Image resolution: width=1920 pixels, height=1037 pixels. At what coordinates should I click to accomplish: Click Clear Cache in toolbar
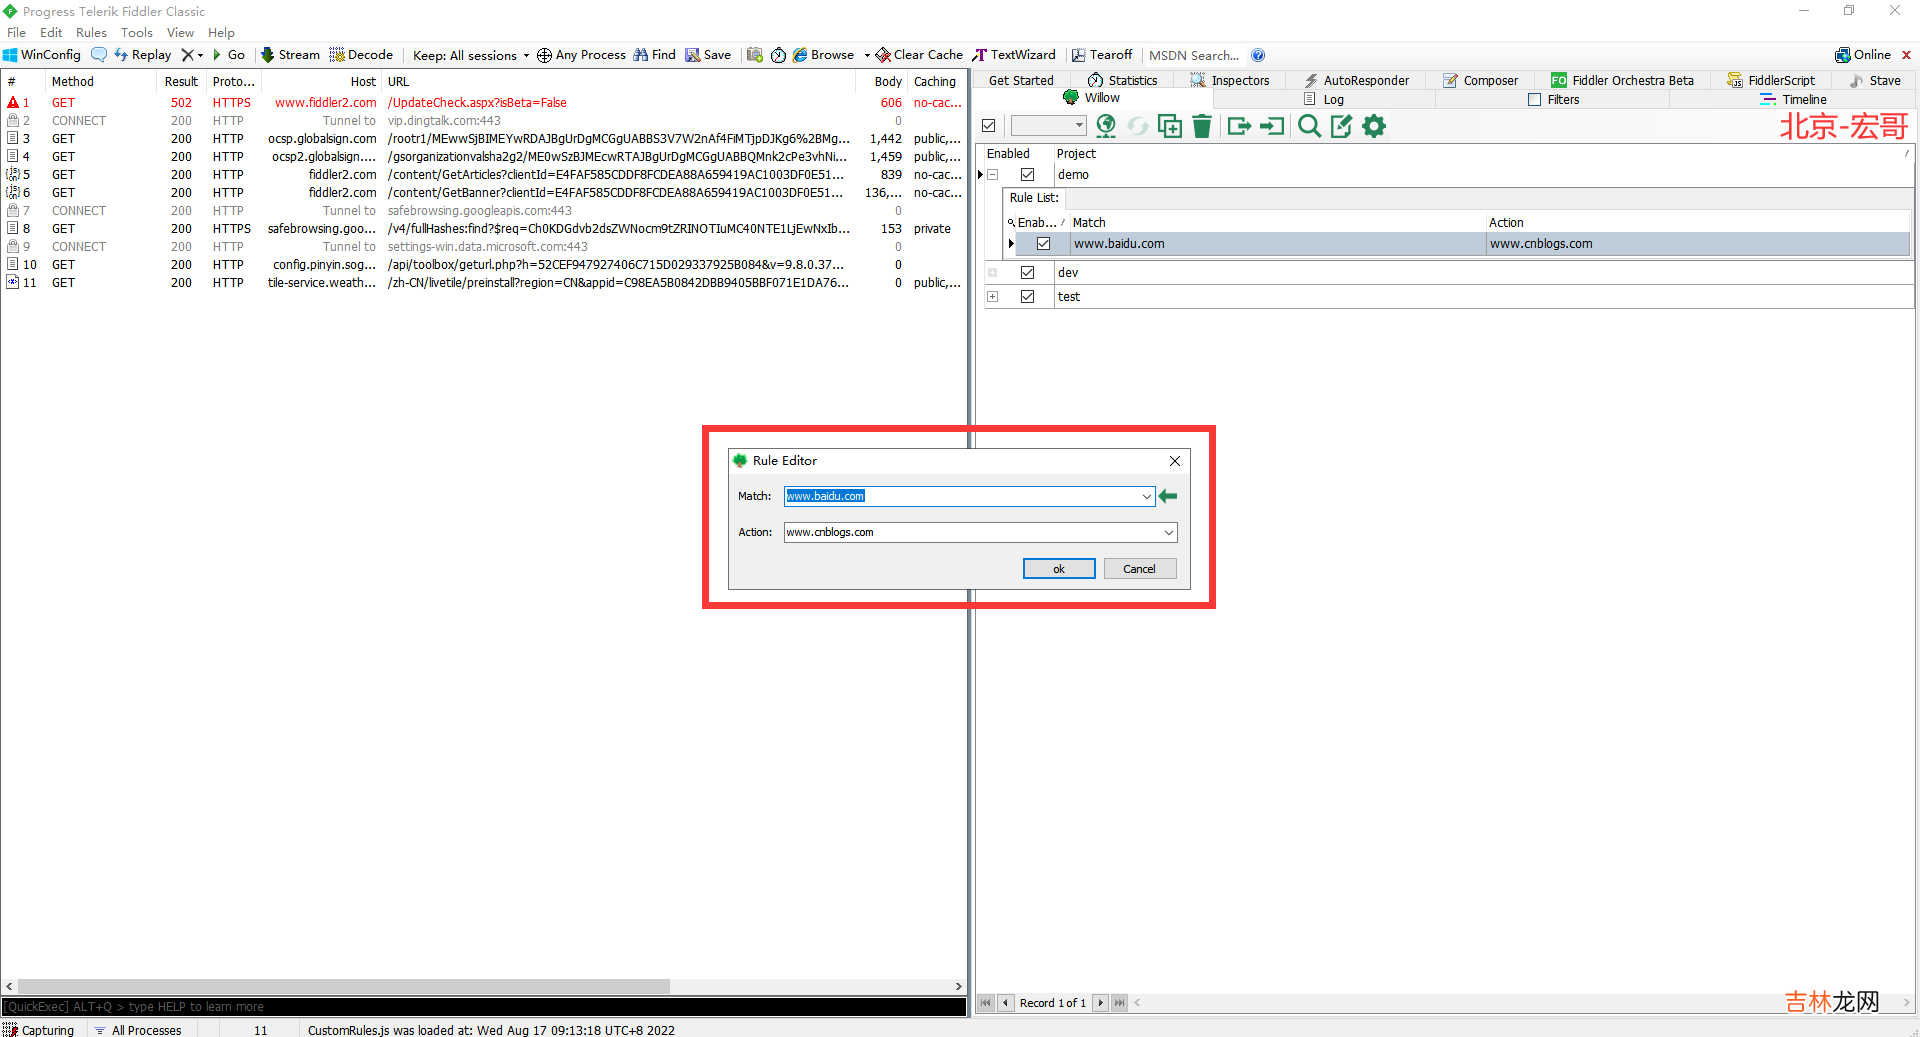click(x=919, y=55)
